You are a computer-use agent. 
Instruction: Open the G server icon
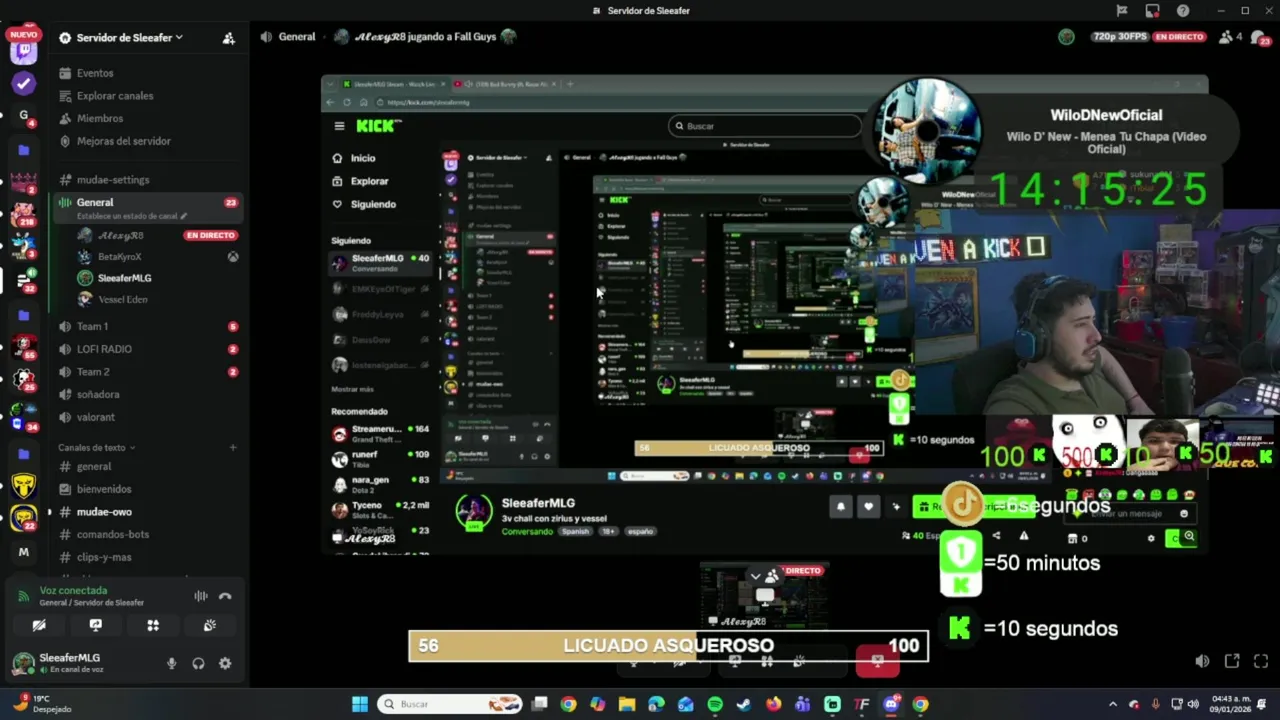23,116
